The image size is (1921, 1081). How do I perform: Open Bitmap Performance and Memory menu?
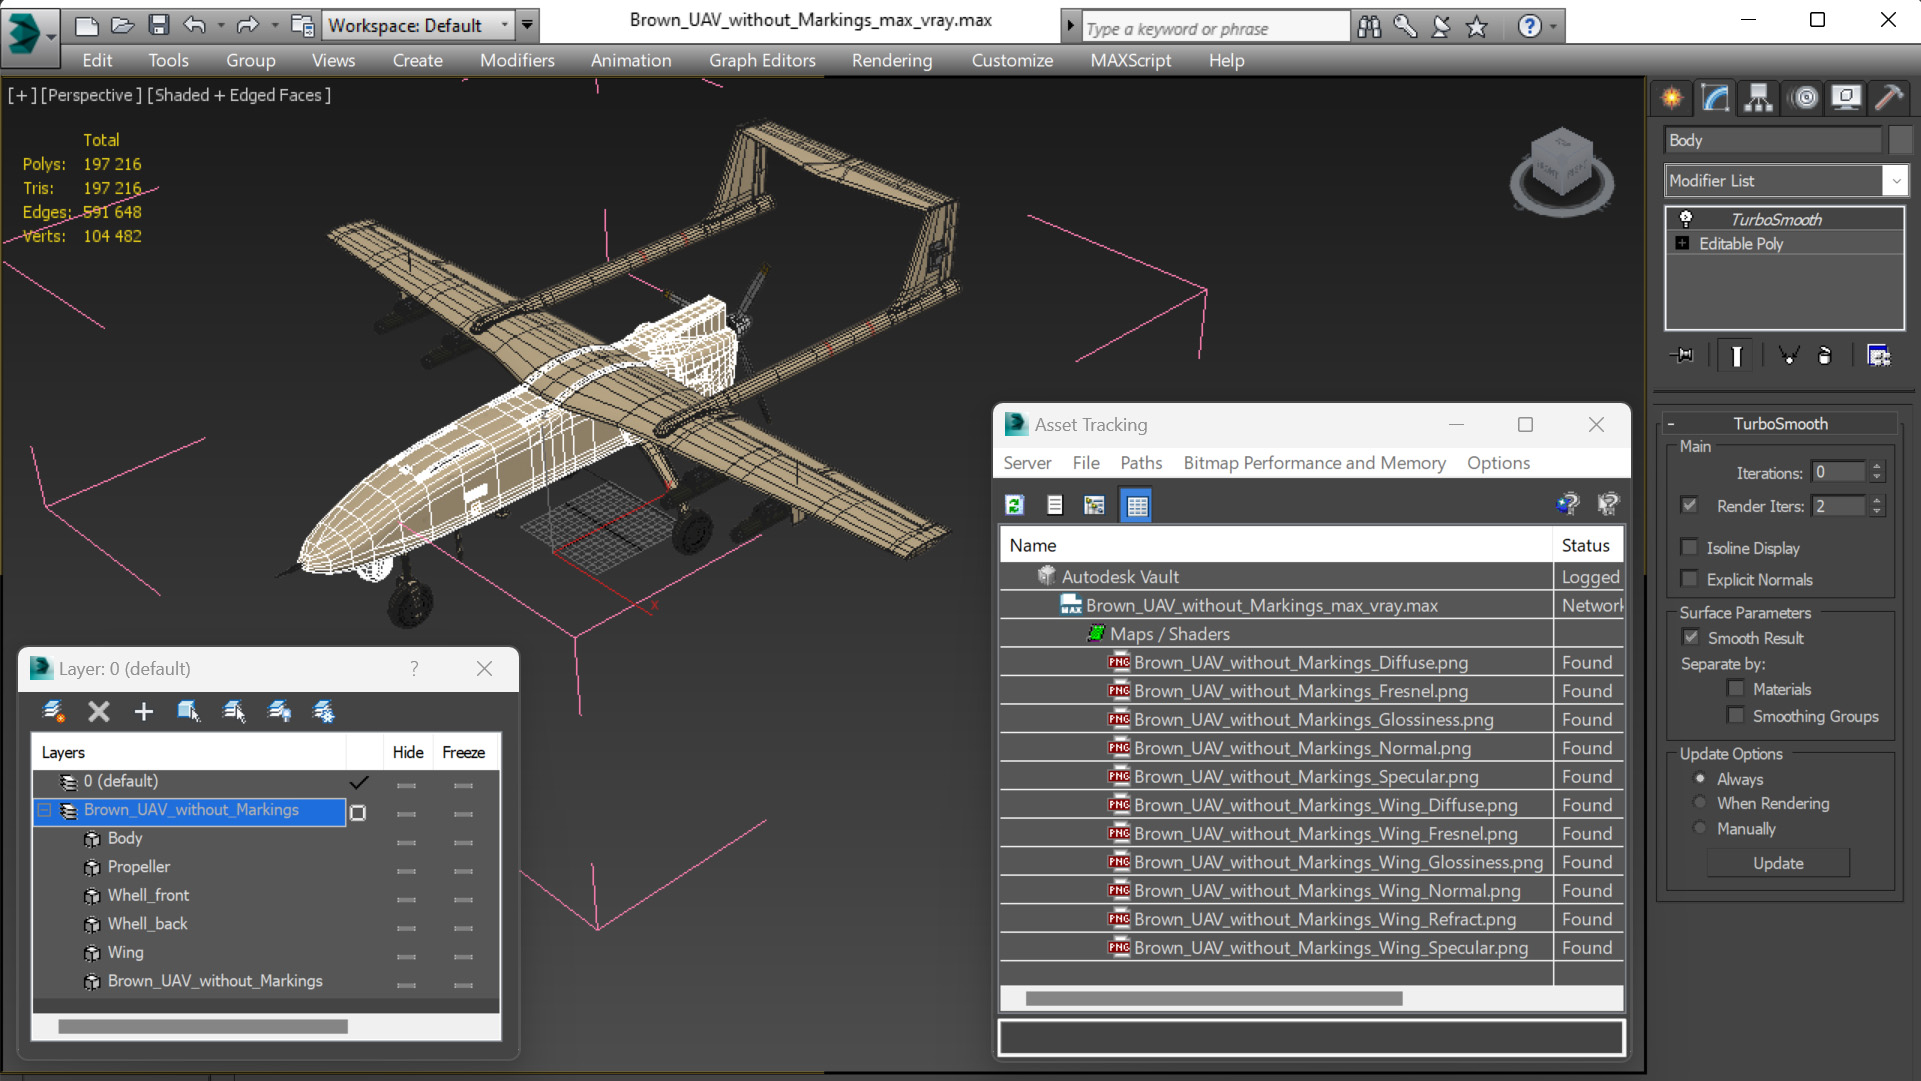(1314, 463)
